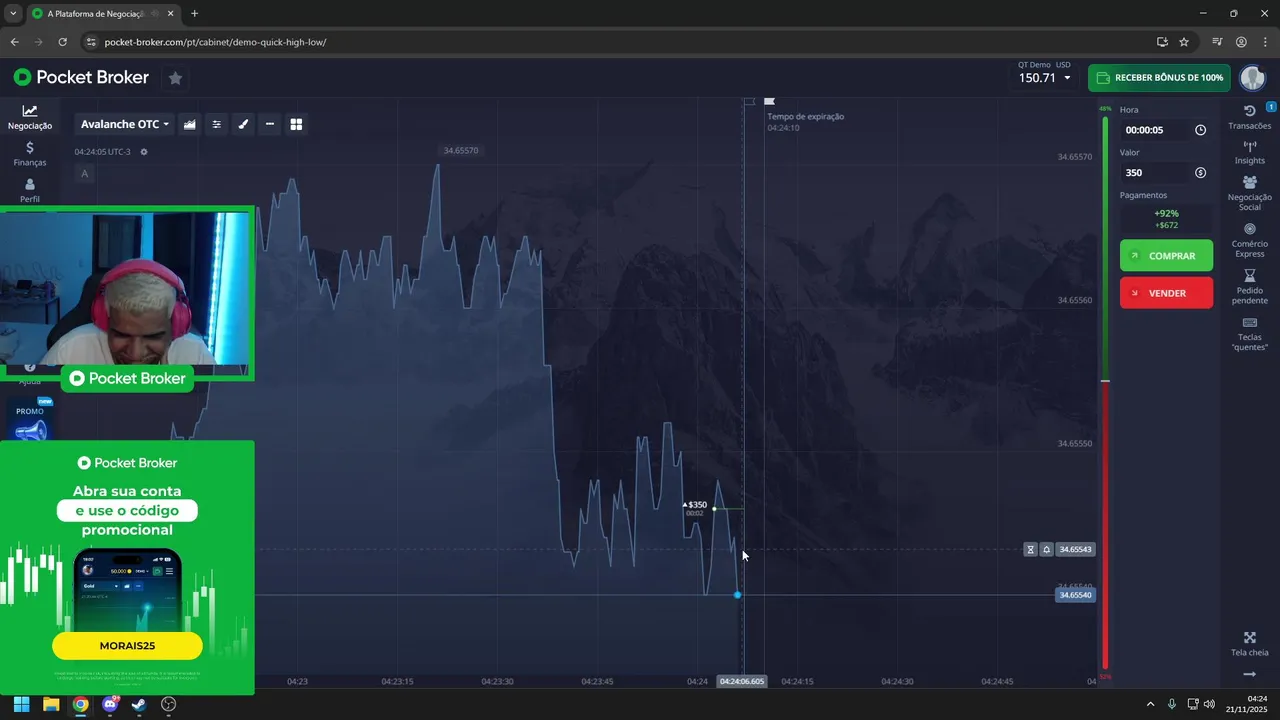The height and width of the screenshot is (720, 1280).
Task: Click the dollar icon beside Valor
Action: [1200, 173]
